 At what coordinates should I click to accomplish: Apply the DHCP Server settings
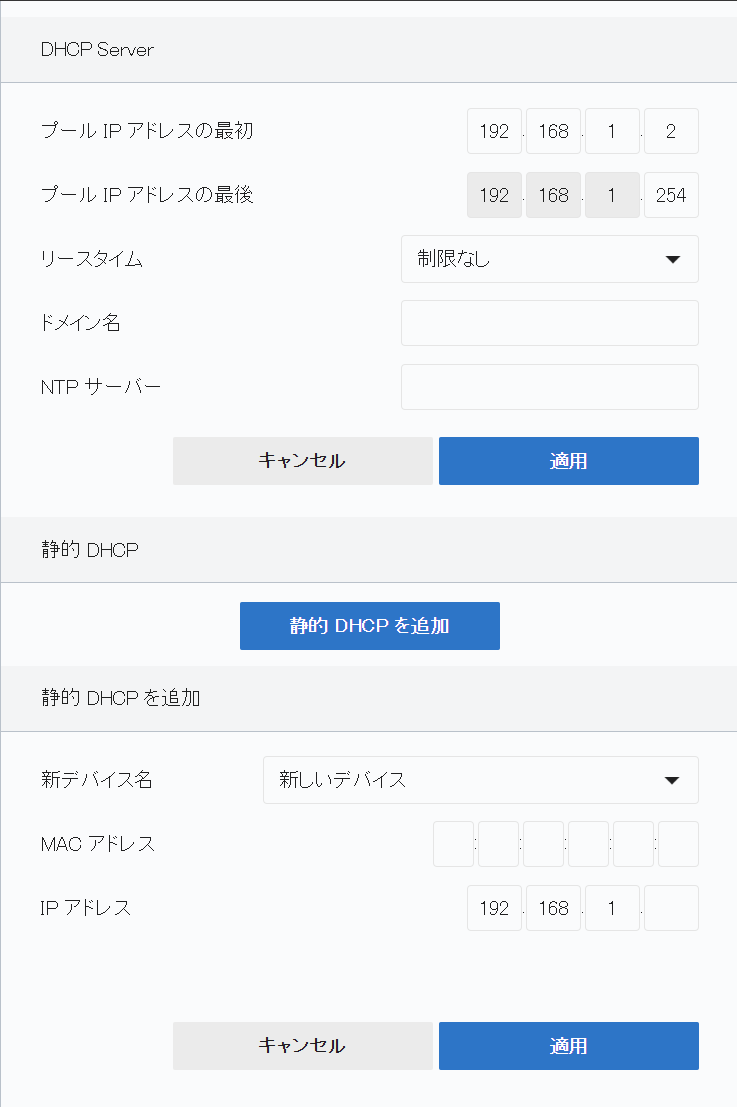[568, 461]
